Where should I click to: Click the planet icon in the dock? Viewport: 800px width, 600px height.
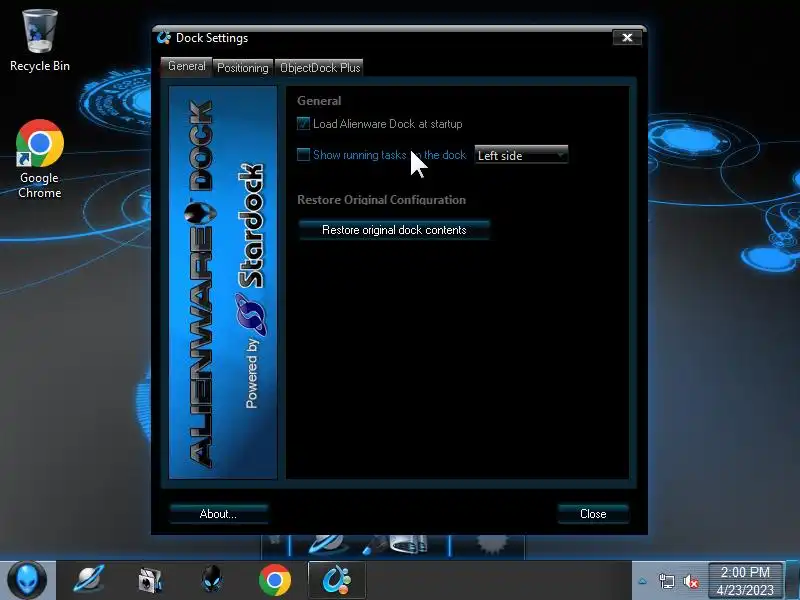point(327,545)
